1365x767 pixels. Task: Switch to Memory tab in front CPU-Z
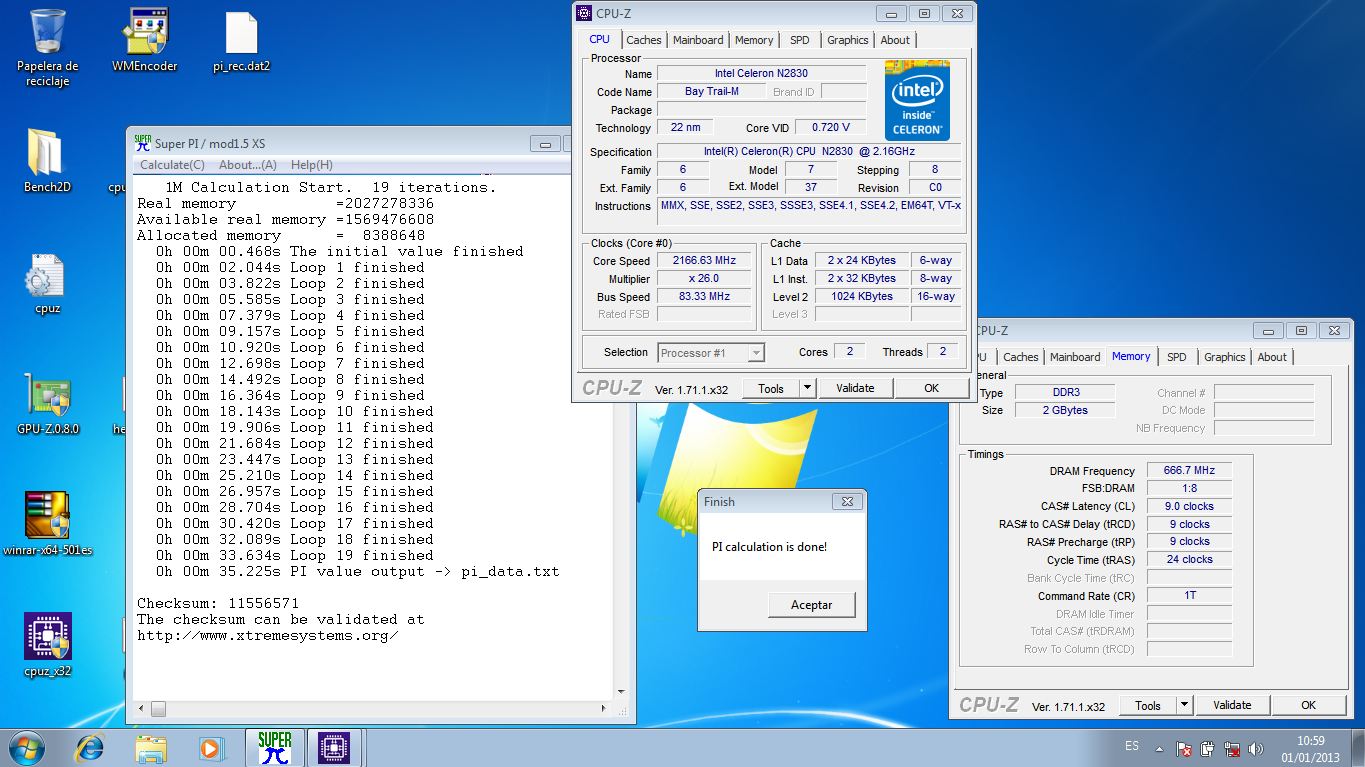point(754,40)
